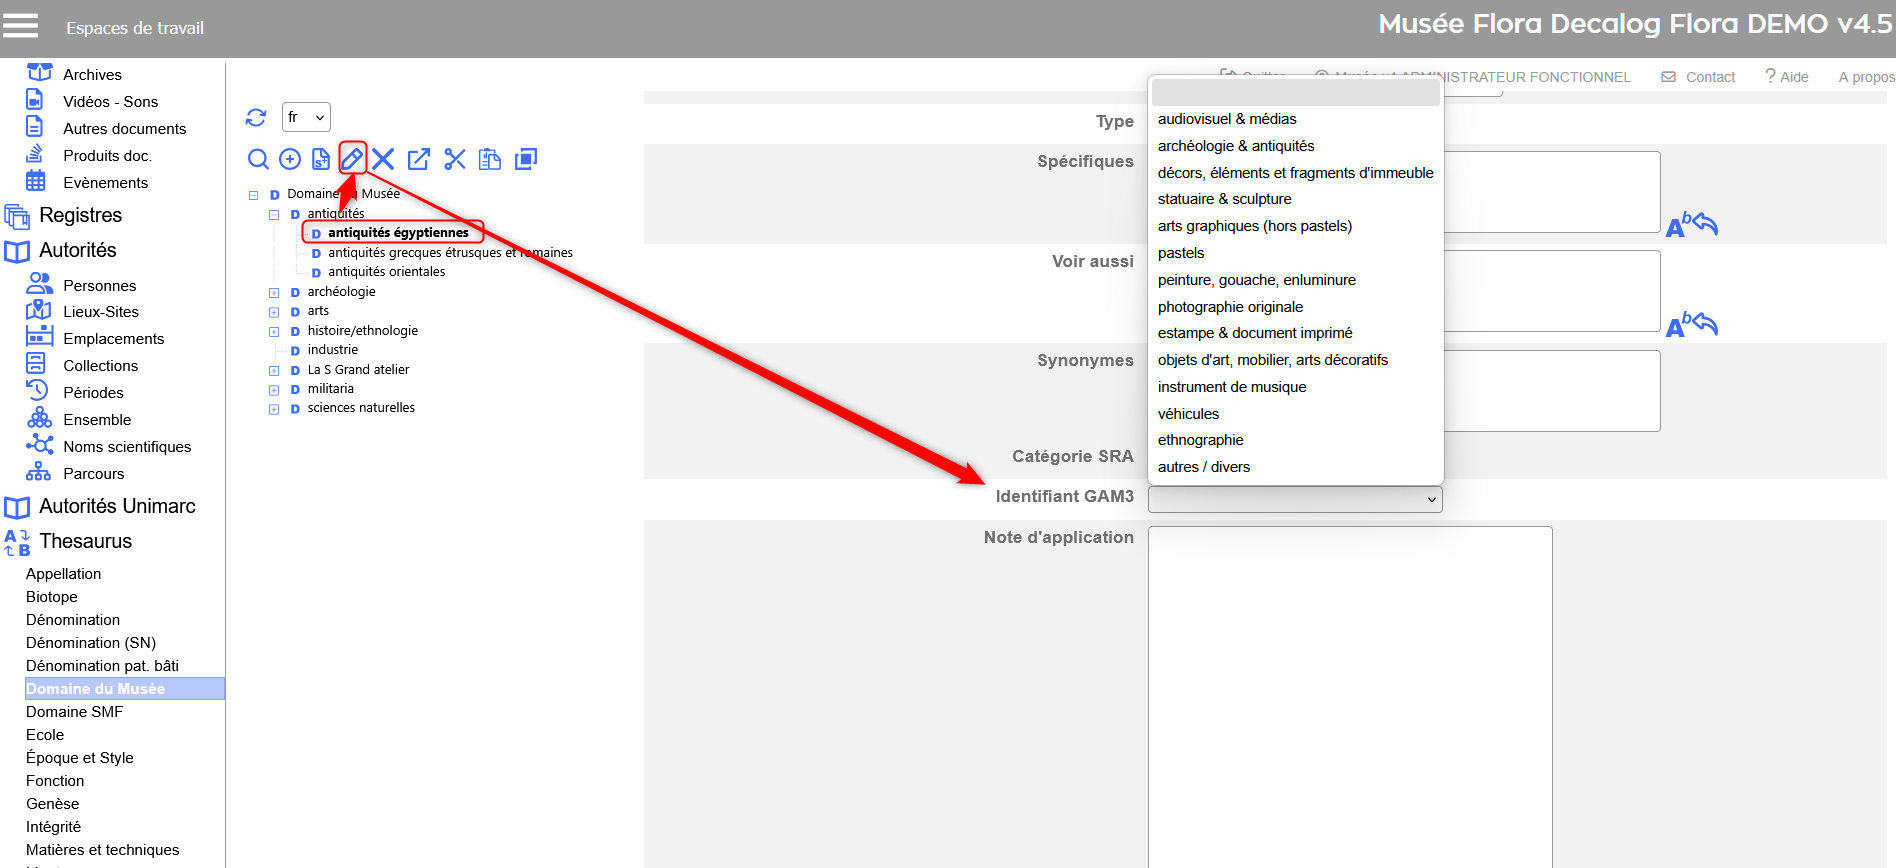Image resolution: width=1896 pixels, height=868 pixels.
Task: Click the magnifier search icon in tree toolbar
Action: (x=258, y=159)
